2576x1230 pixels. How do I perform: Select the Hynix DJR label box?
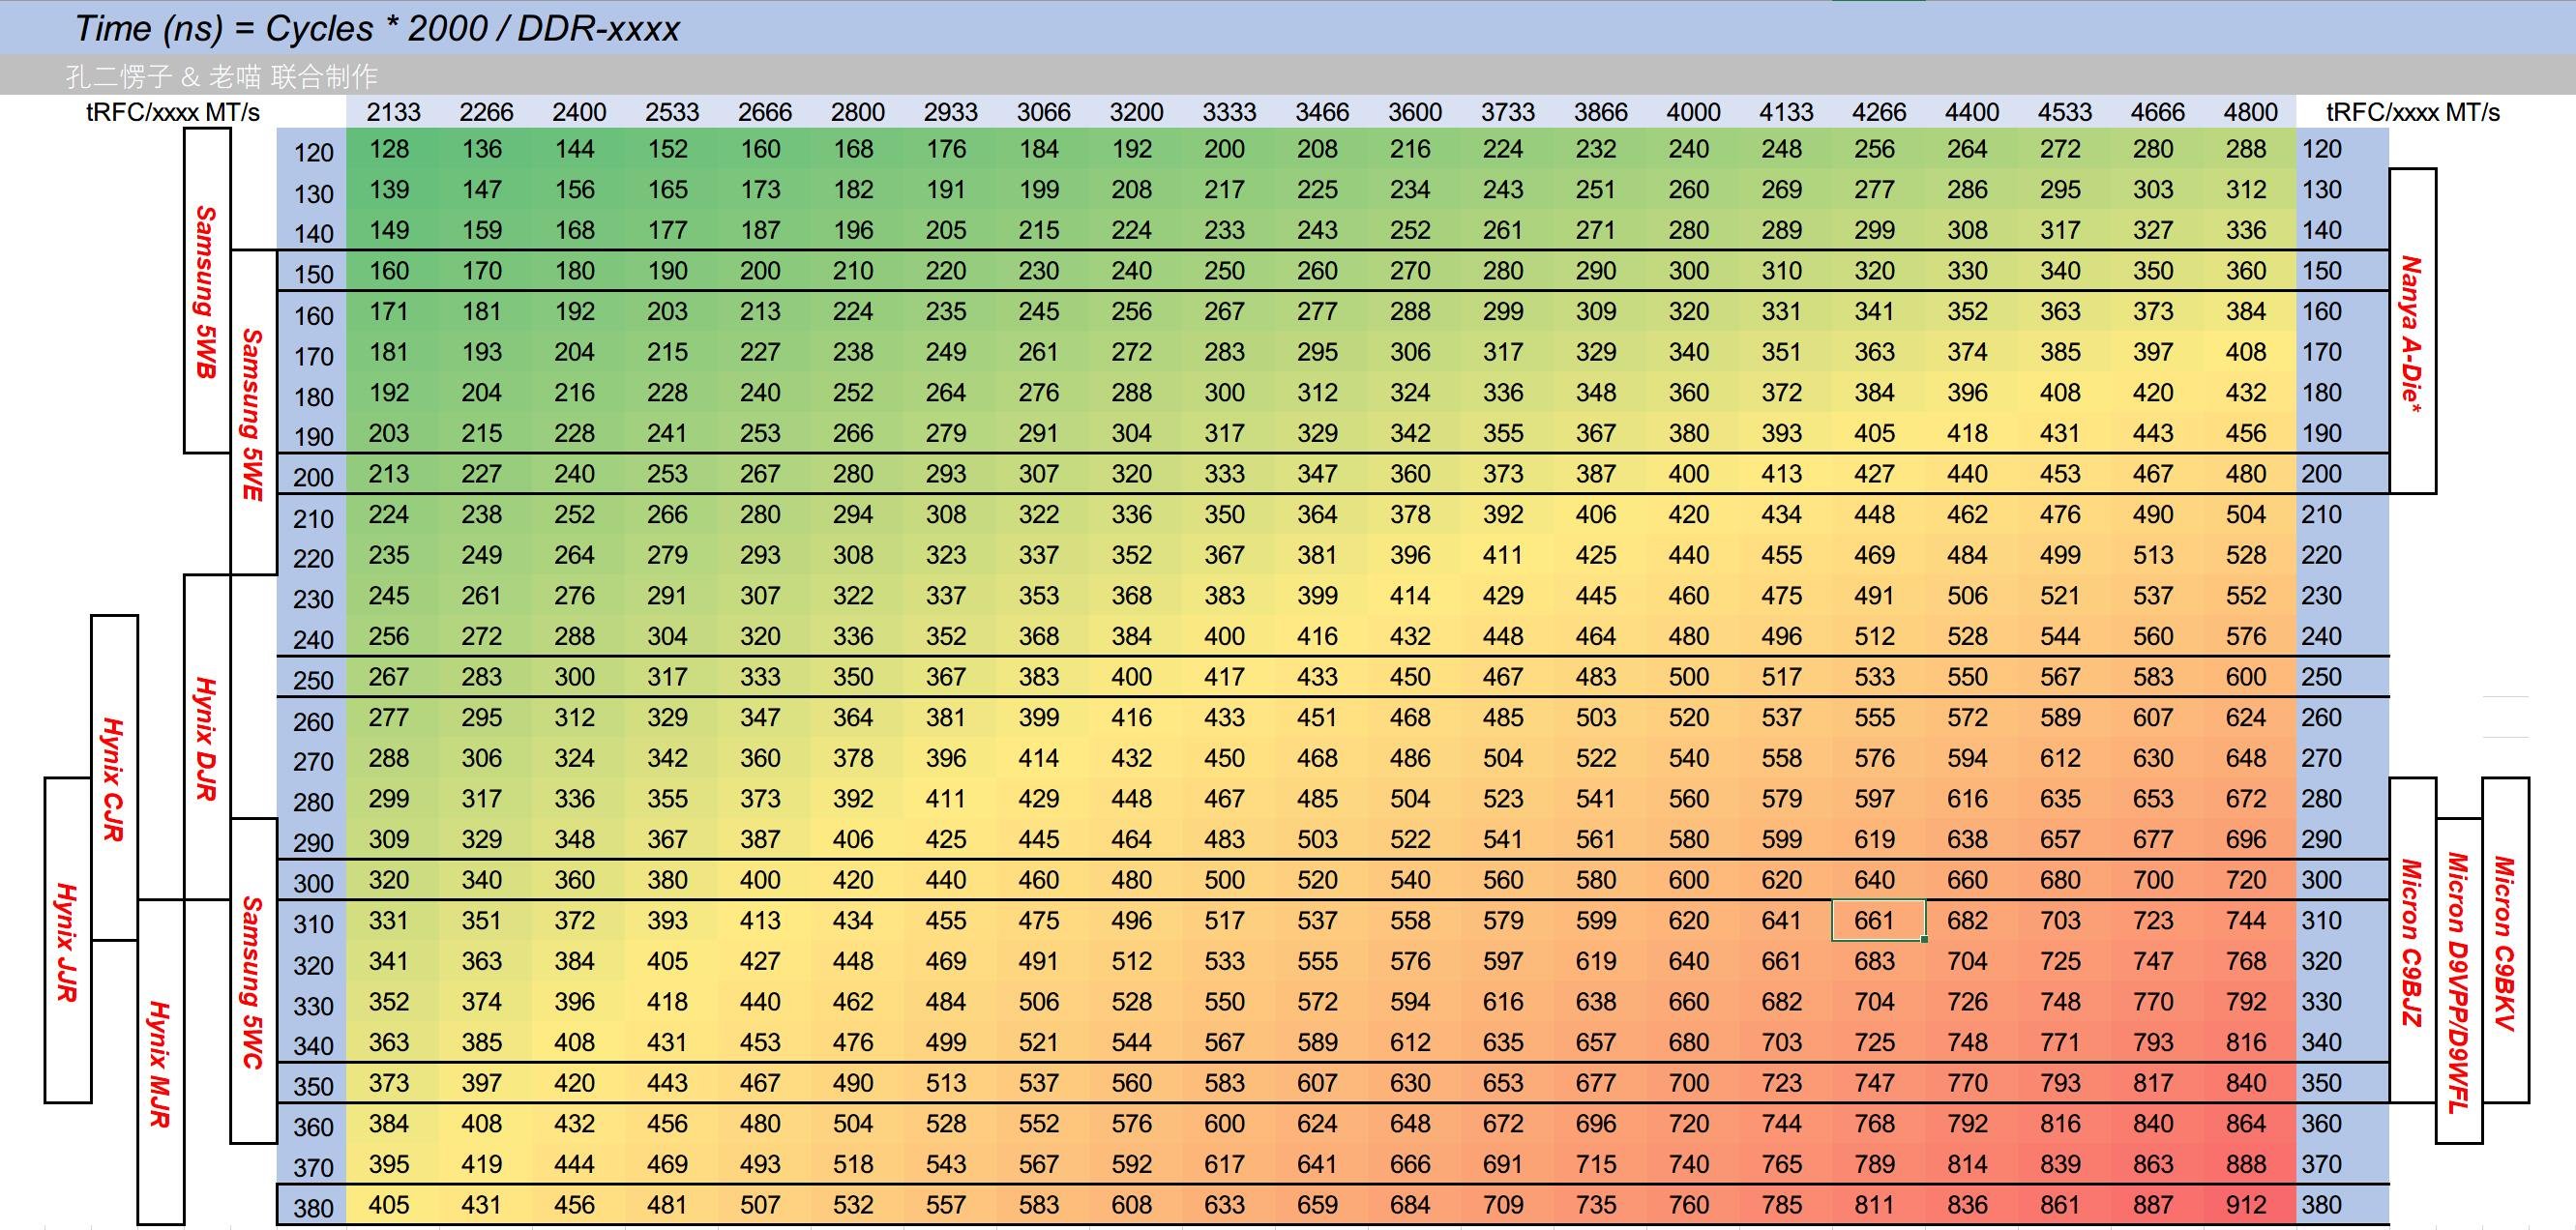click(207, 737)
